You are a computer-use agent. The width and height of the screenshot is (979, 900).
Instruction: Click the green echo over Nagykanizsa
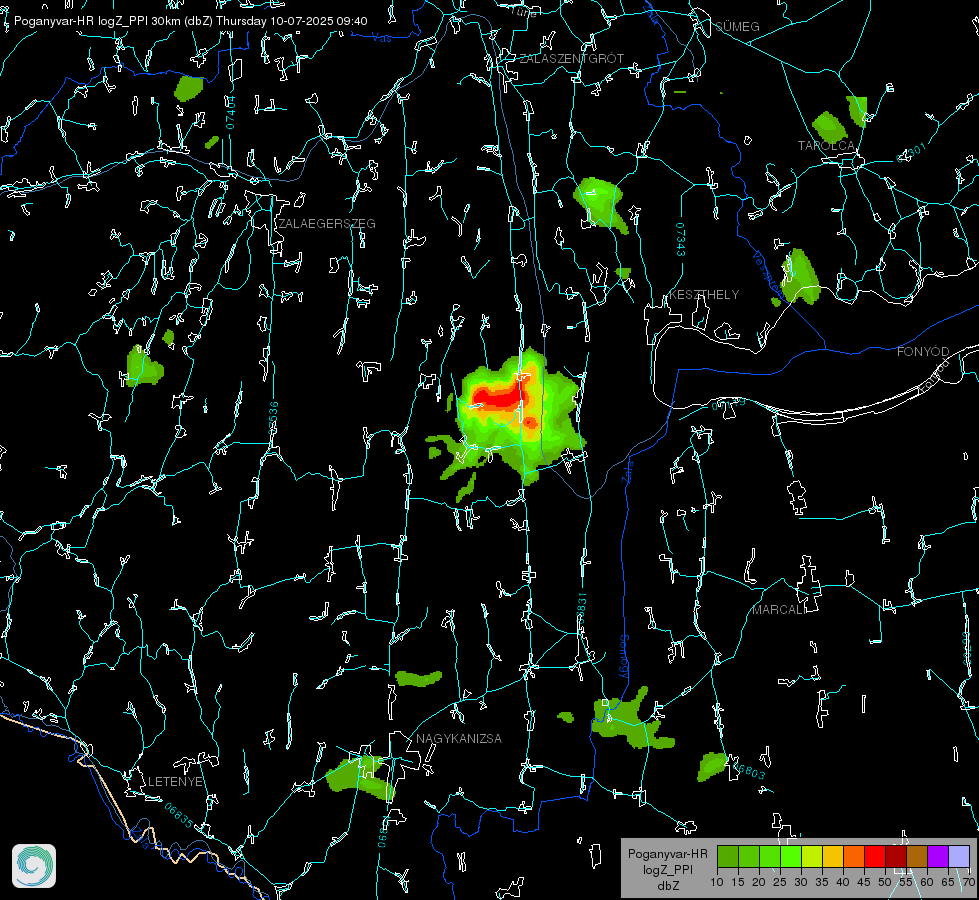point(360,778)
